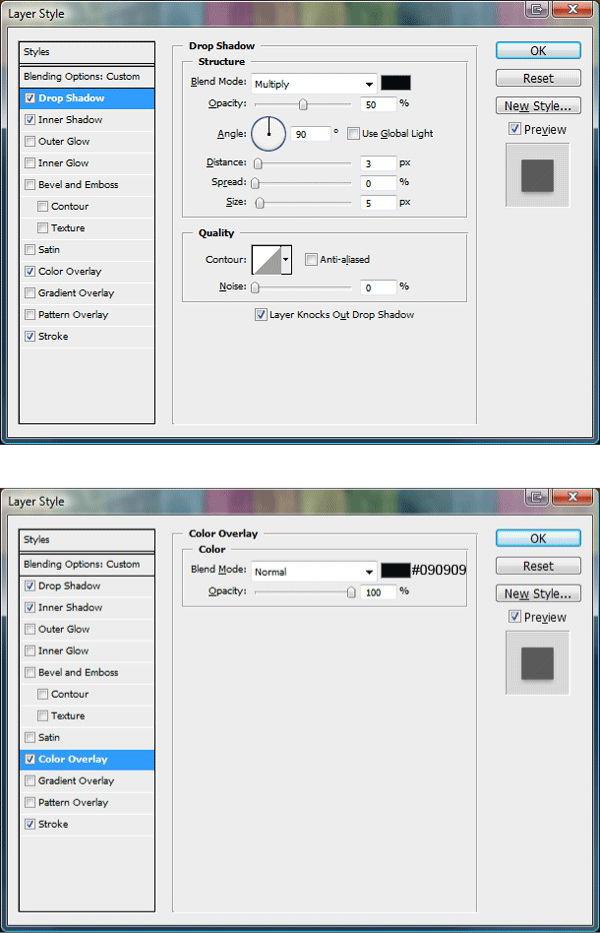
Task: Click Spread value field
Action: 378,183
